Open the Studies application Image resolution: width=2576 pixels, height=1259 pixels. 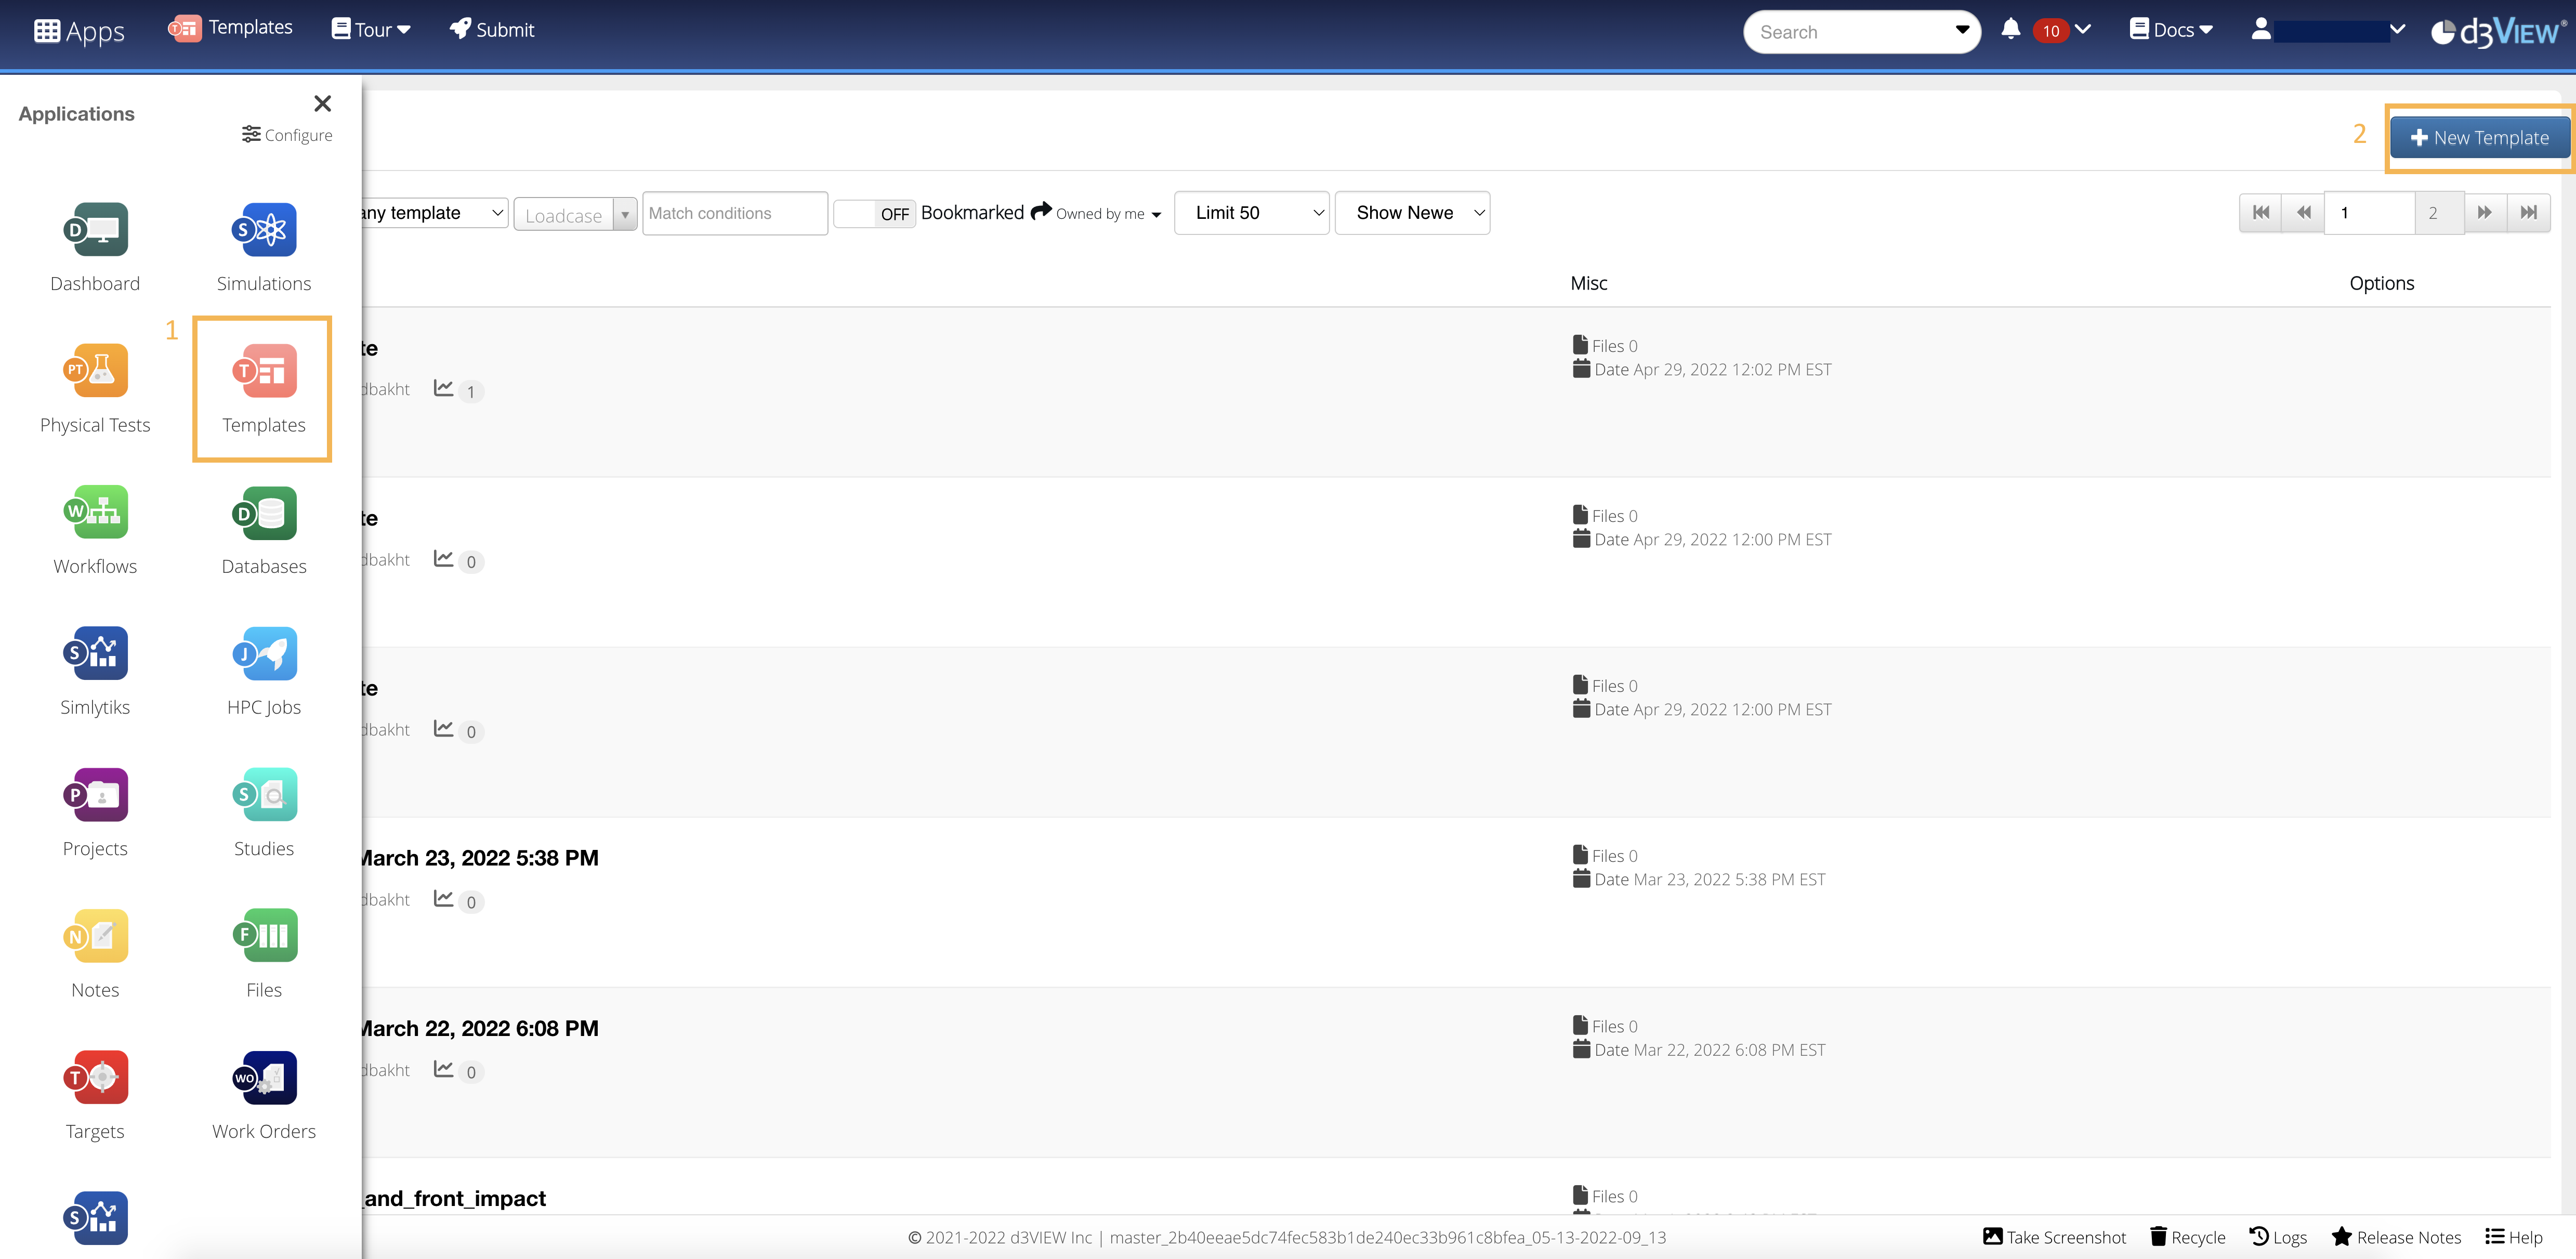tap(264, 812)
